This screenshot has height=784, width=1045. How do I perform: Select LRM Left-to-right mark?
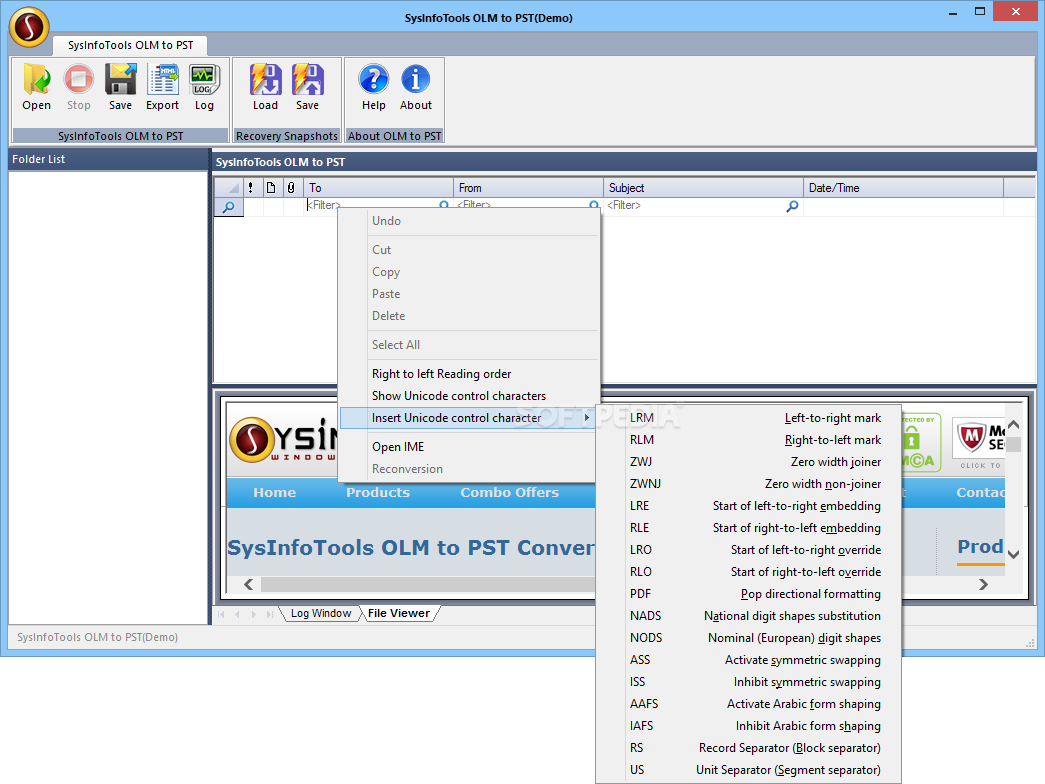(748, 418)
